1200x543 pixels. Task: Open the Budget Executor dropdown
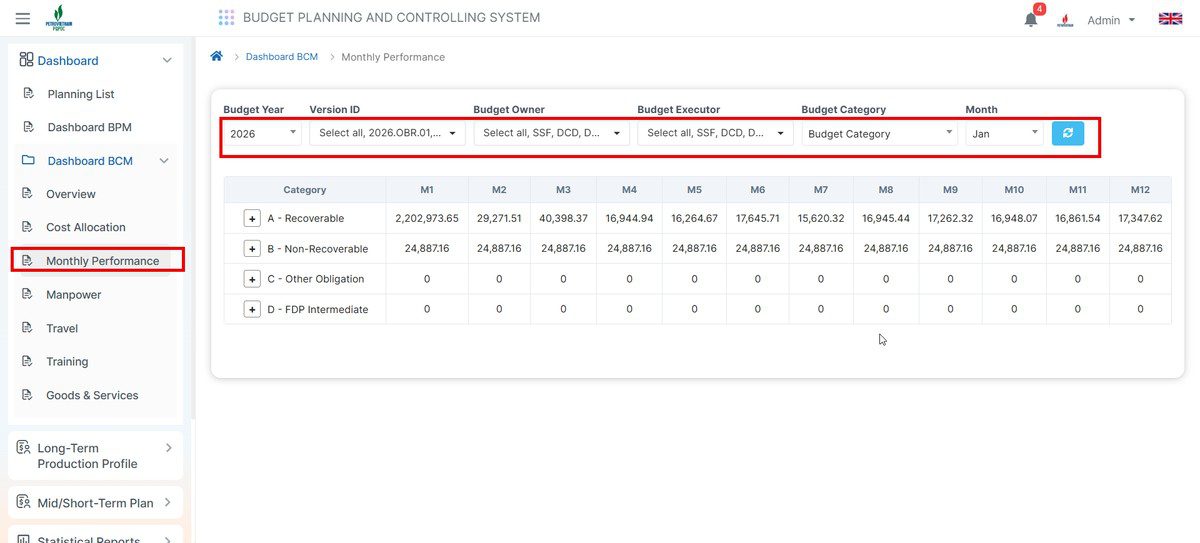tap(715, 133)
